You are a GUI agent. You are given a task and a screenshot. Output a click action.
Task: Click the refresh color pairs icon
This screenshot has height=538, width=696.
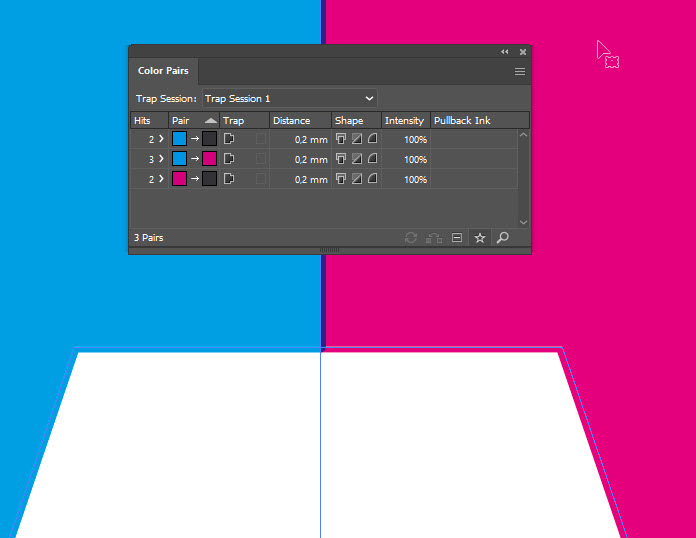coord(411,238)
